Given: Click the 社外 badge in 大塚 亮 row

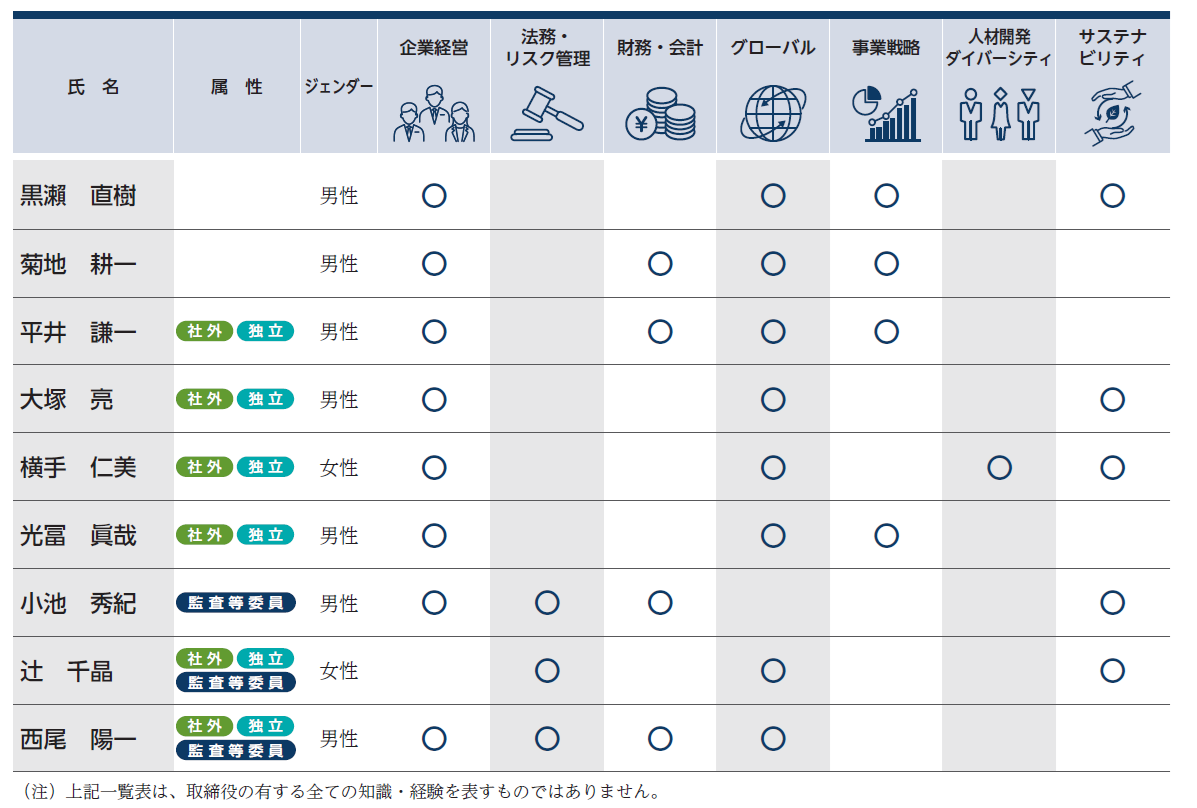Looking at the screenshot, I should (x=205, y=399).
